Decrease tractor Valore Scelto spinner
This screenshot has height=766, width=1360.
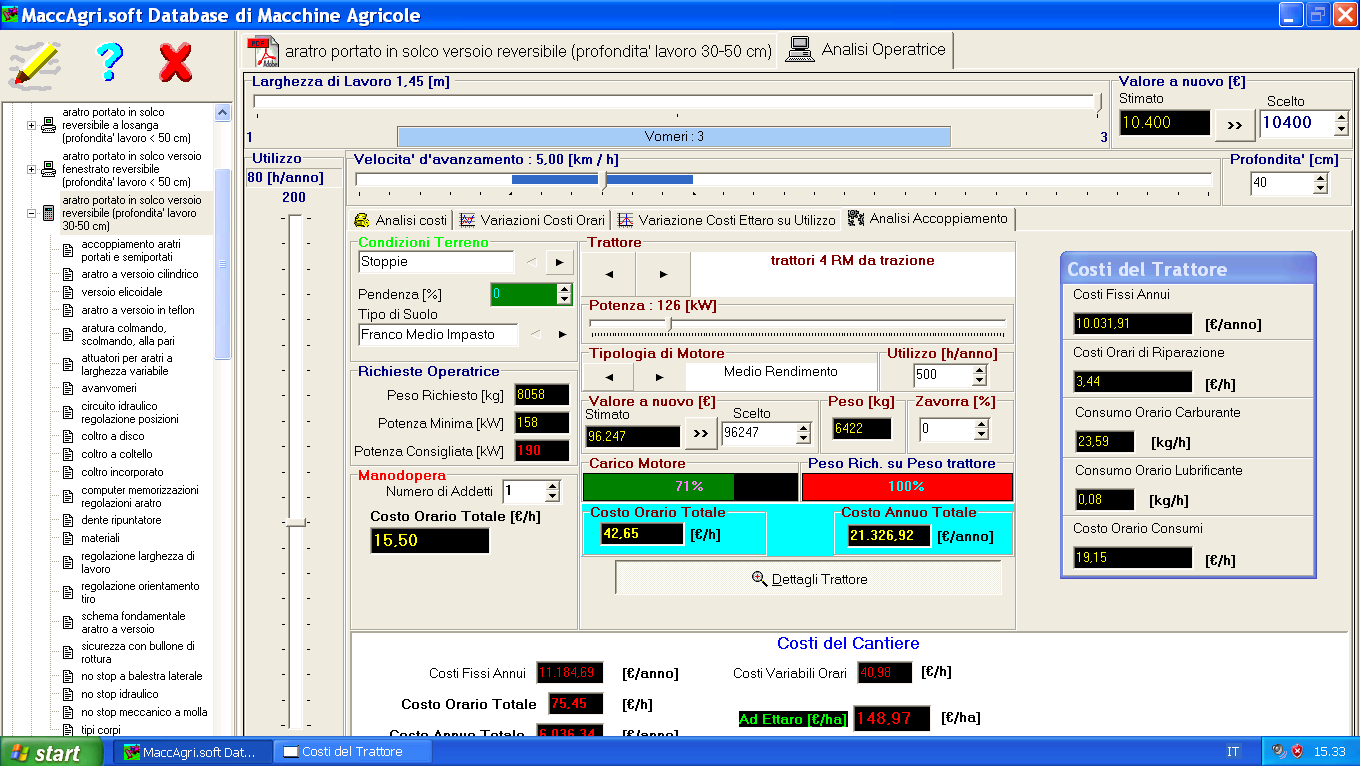[802, 439]
